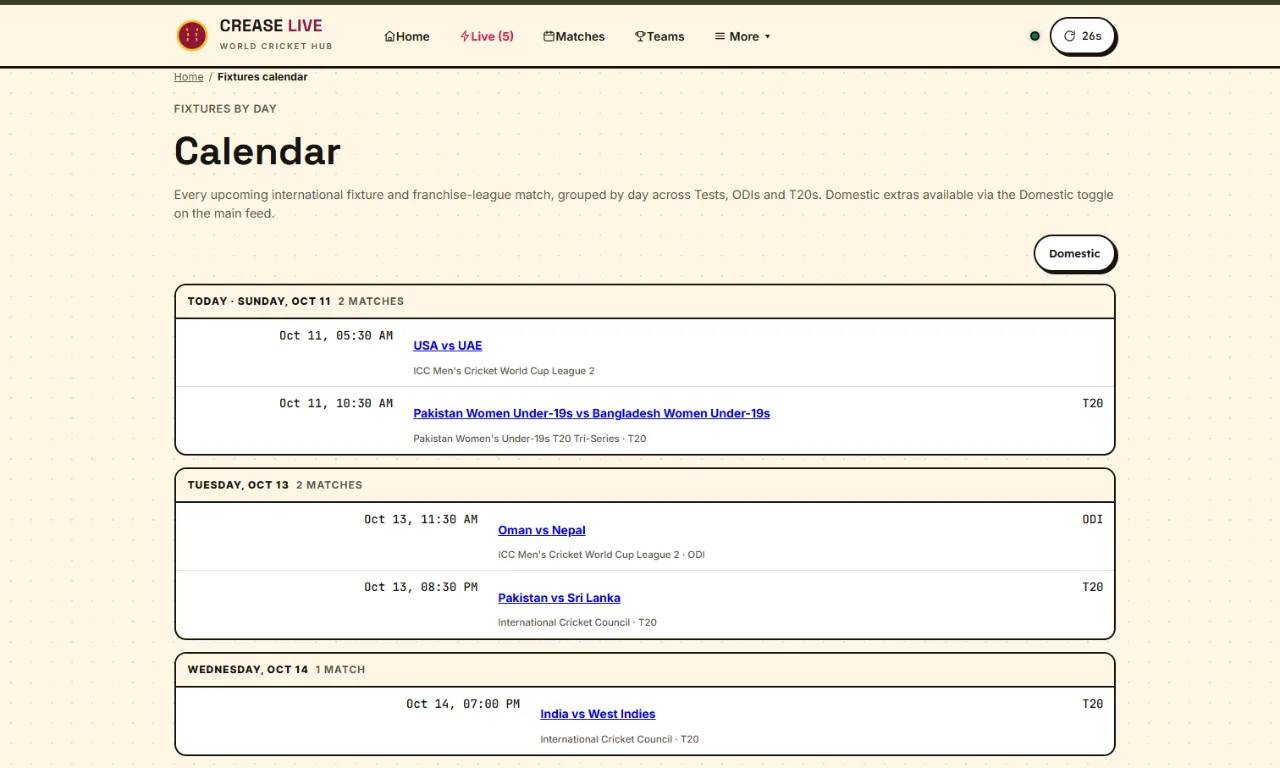
Task: Click the Oct 13, 11:30 AM time
Action: pyautogui.click(x=421, y=520)
